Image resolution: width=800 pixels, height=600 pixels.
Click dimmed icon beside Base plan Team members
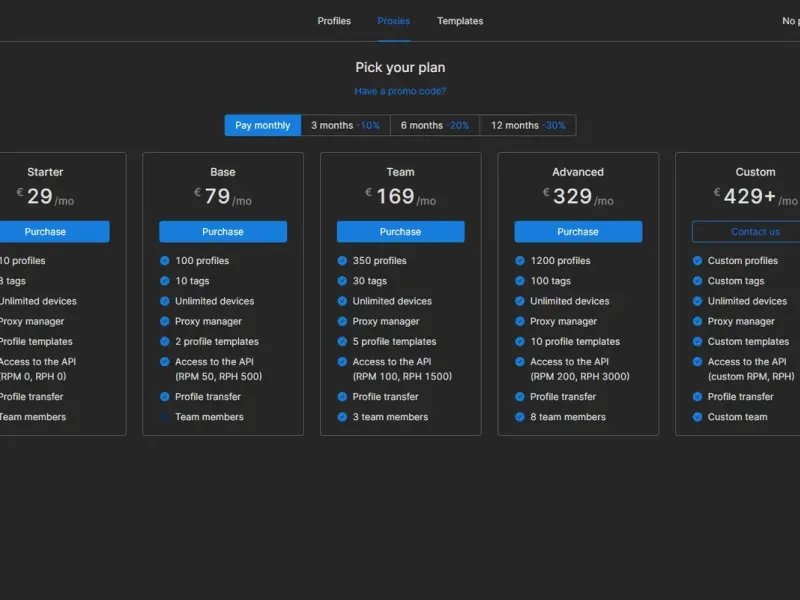point(164,417)
